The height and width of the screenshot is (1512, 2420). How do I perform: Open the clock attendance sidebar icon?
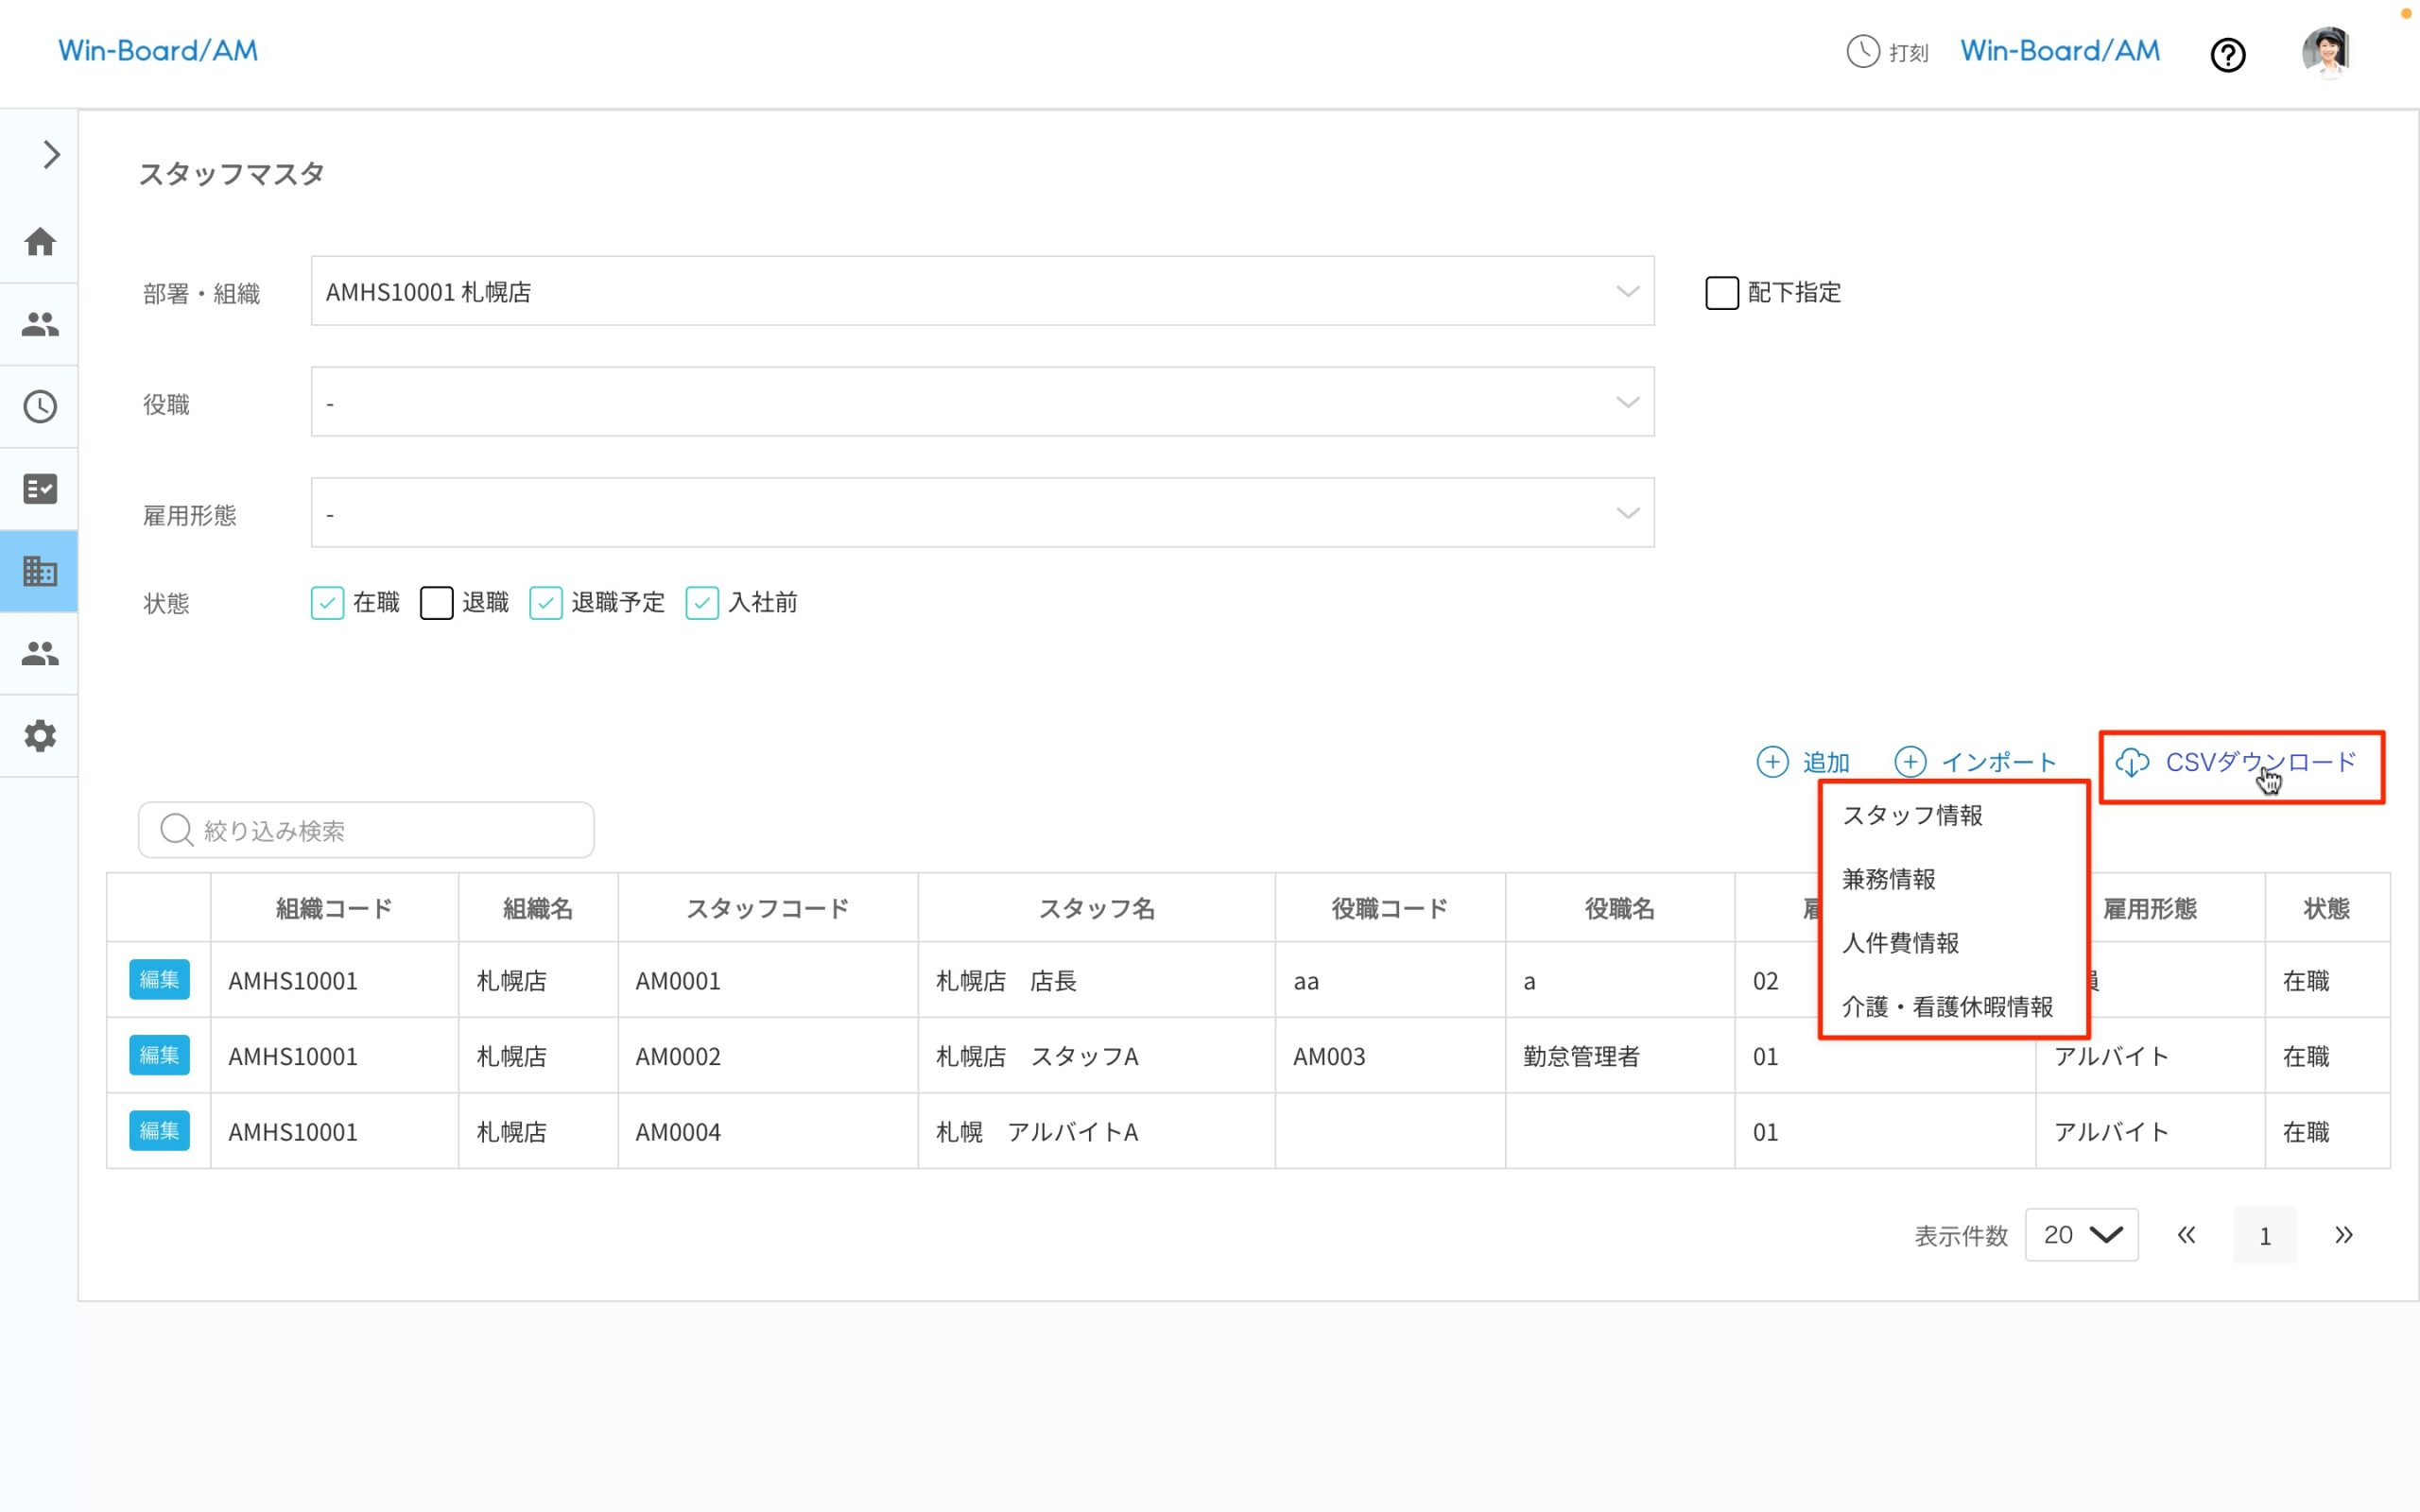click(x=40, y=407)
